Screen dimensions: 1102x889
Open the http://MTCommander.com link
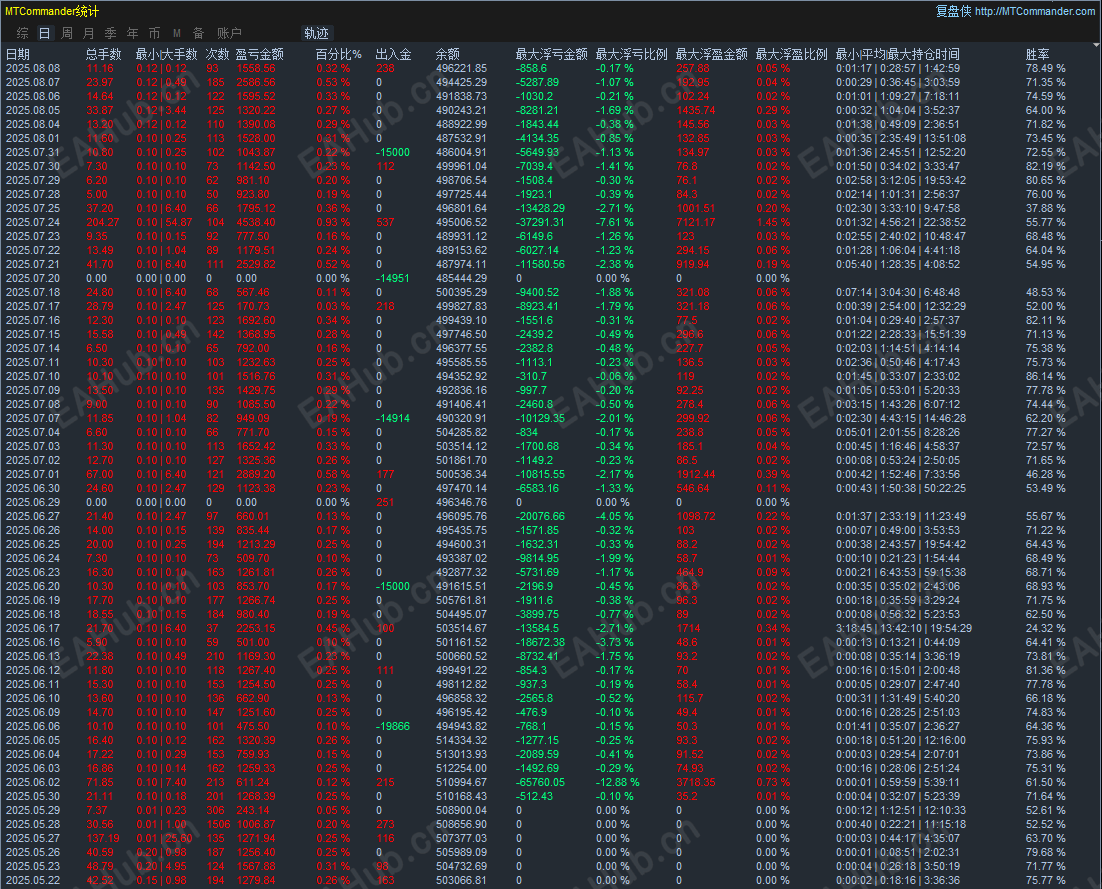pyautogui.click(x=1035, y=11)
